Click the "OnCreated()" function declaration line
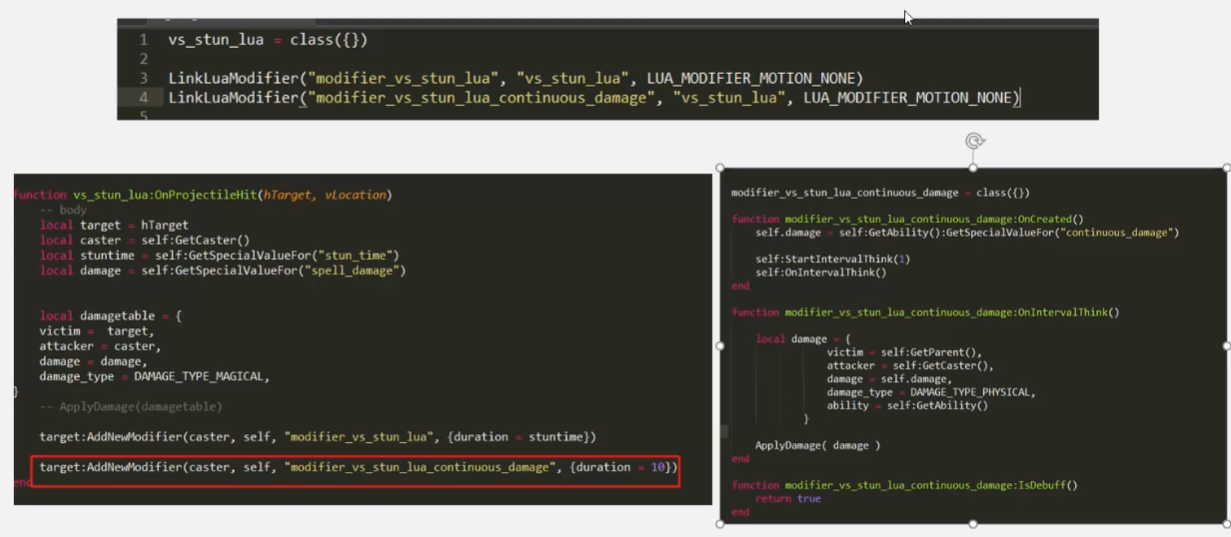The width and height of the screenshot is (1231, 537). tap(907, 218)
